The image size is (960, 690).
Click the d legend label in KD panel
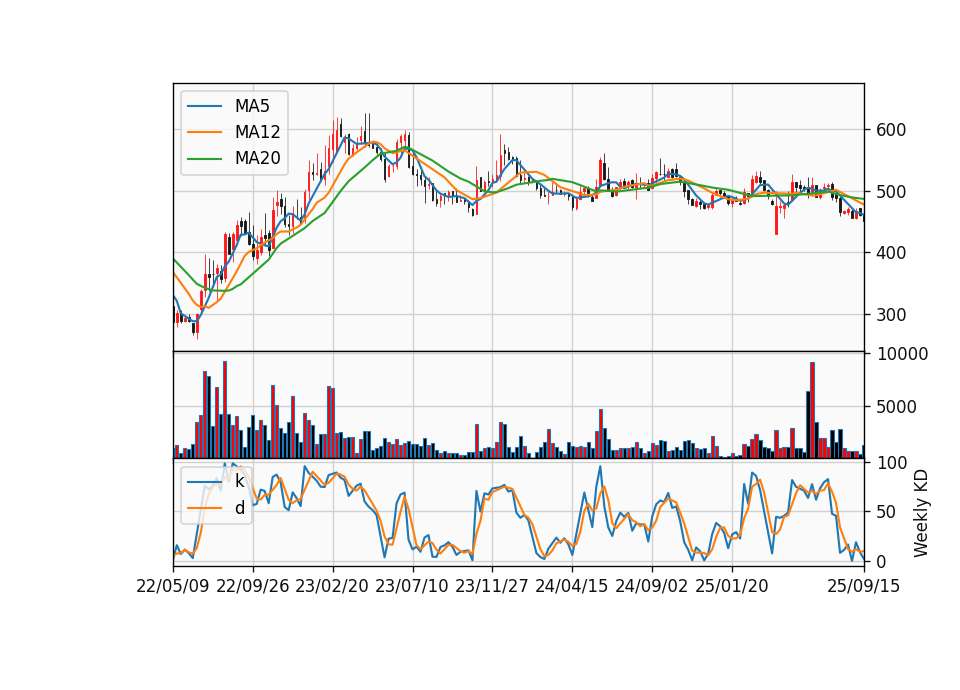(239, 508)
